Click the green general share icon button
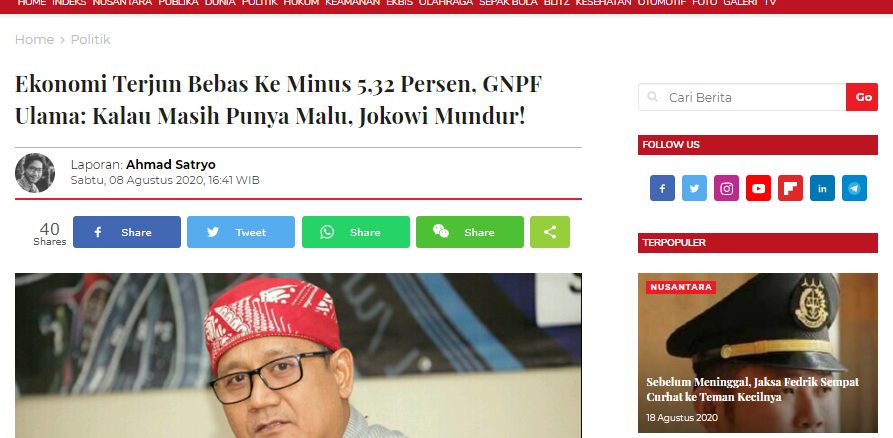 point(550,232)
